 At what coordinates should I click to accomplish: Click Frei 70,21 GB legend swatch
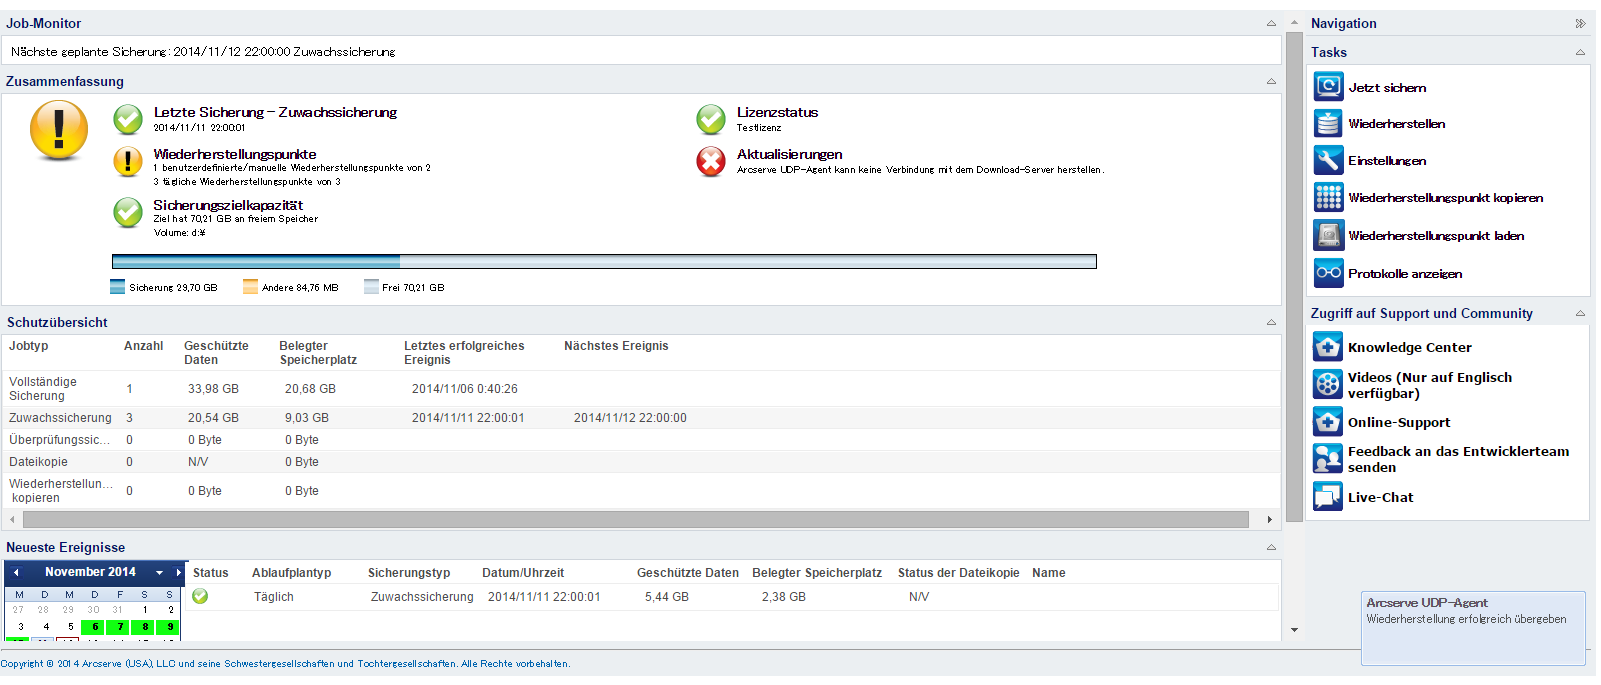(371, 287)
